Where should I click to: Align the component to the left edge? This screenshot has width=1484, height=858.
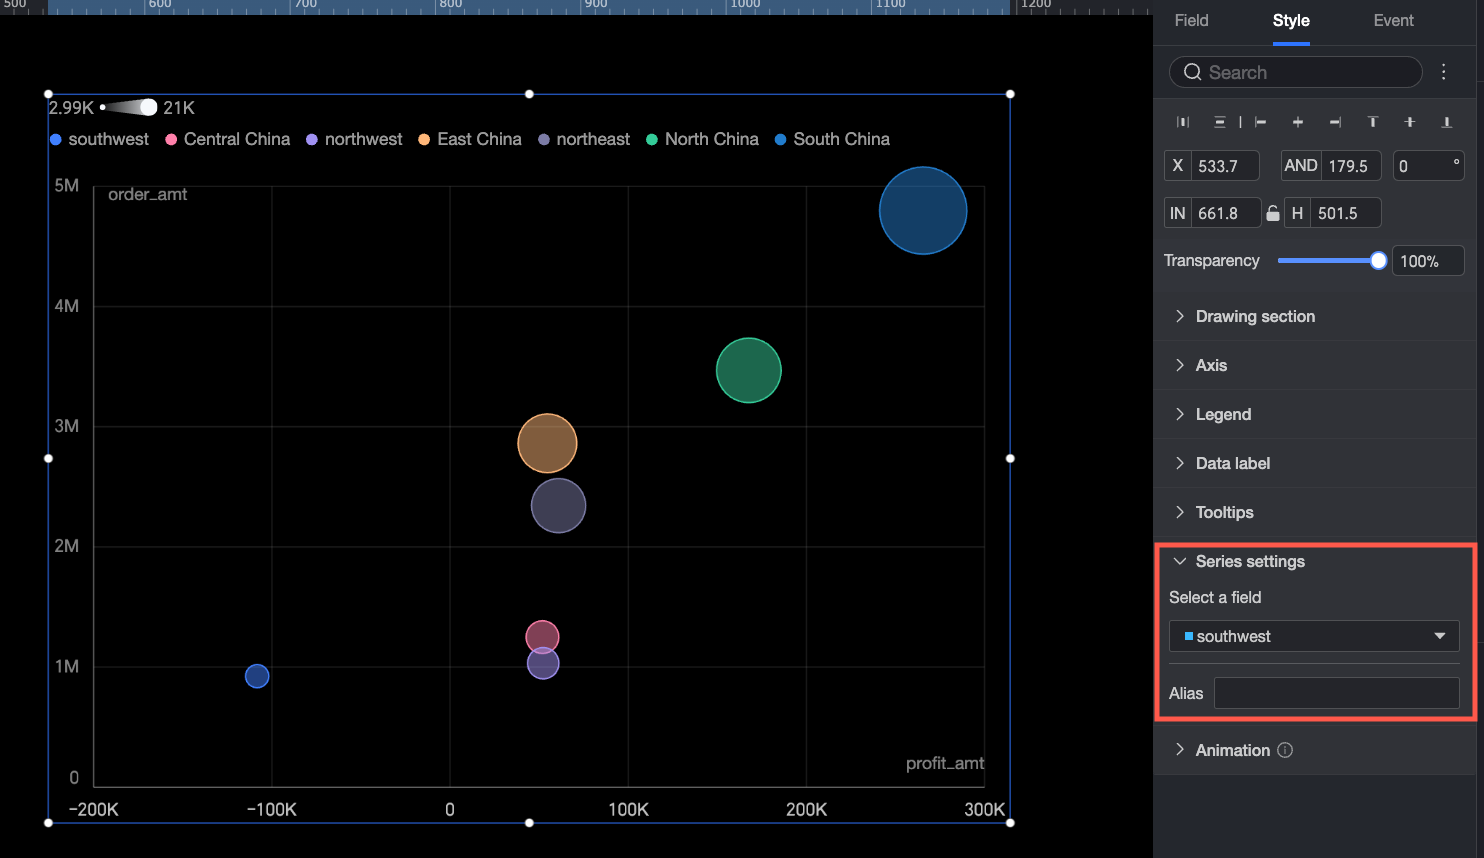[1260, 122]
